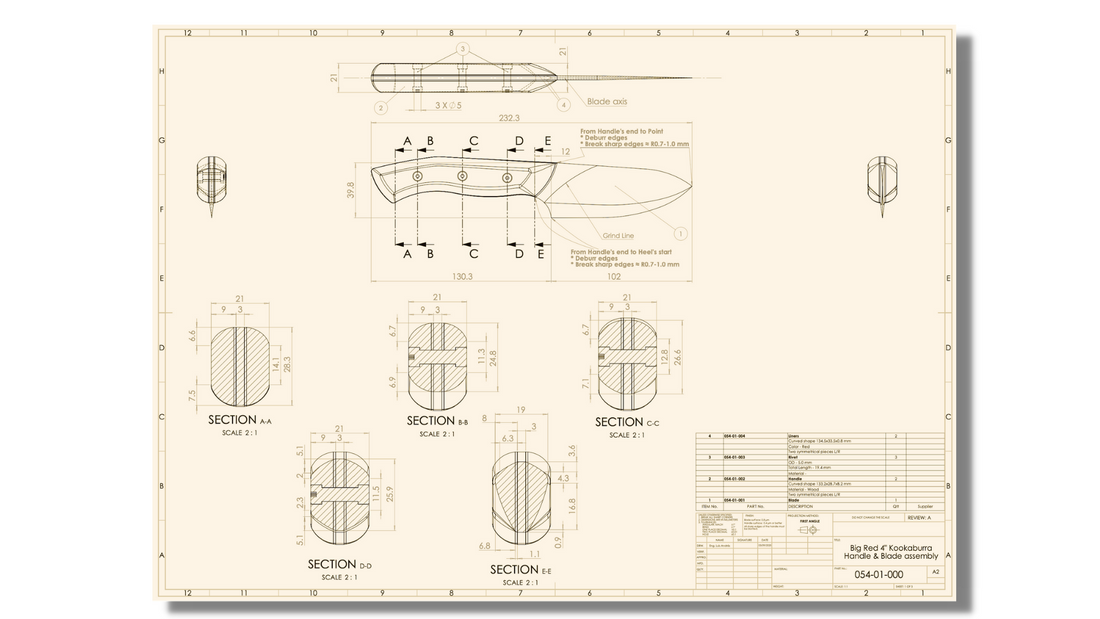Select the left-side knife end view
This screenshot has height=619, width=1100.
[211, 183]
